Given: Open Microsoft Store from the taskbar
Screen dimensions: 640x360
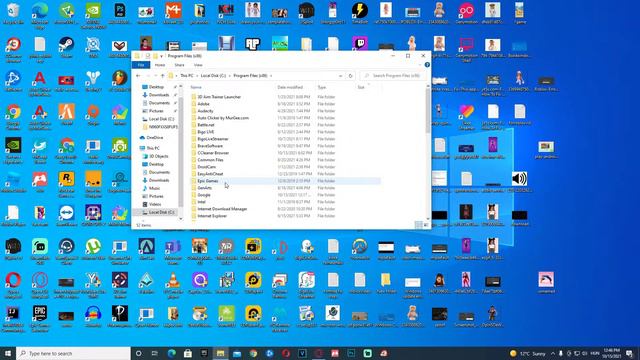Looking at the screenshot, I should pos(188,353).
